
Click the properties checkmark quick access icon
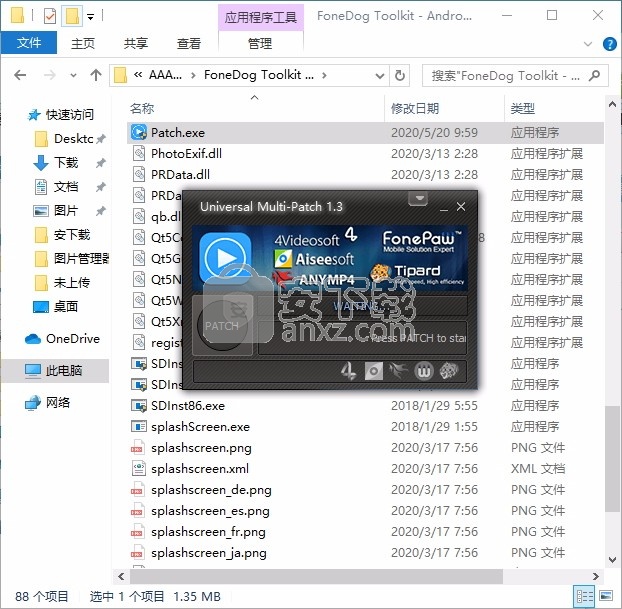pyautogui.click(x=50, y=16)
